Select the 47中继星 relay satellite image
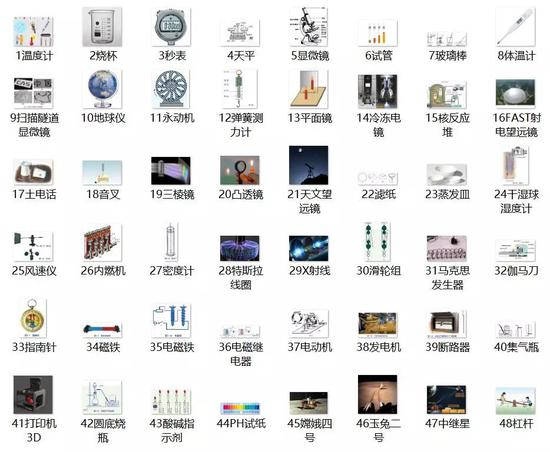550x452 pixels. (447, 399)
